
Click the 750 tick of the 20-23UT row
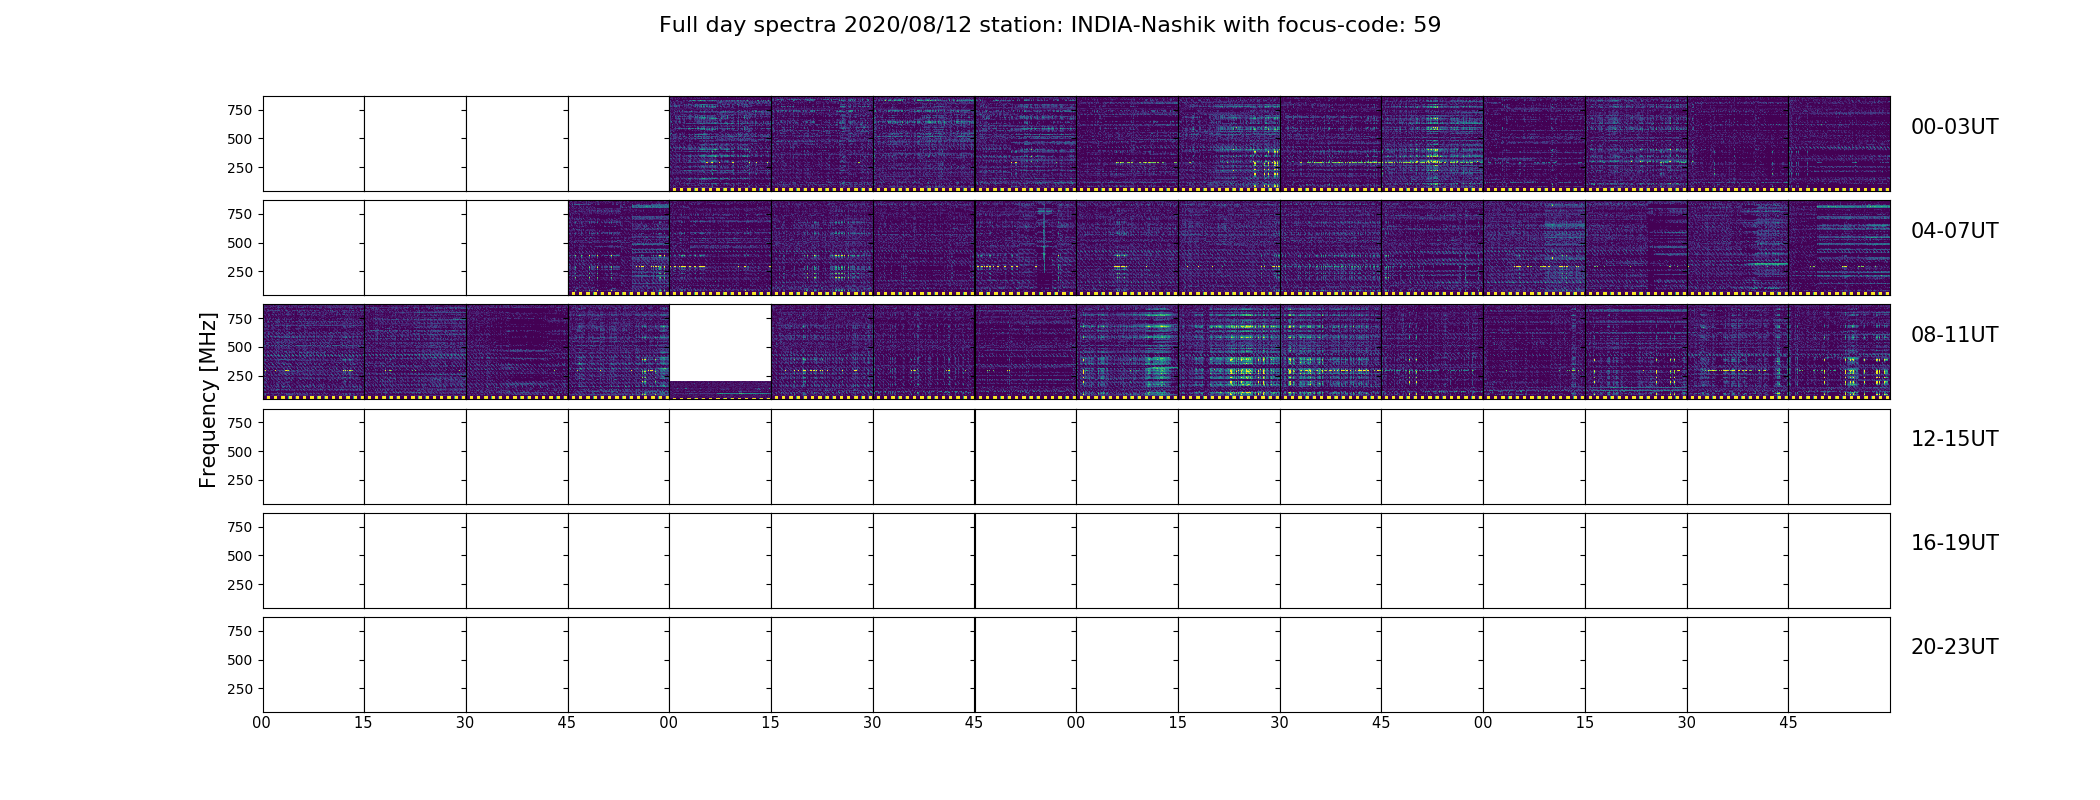[x=240, y=631]
